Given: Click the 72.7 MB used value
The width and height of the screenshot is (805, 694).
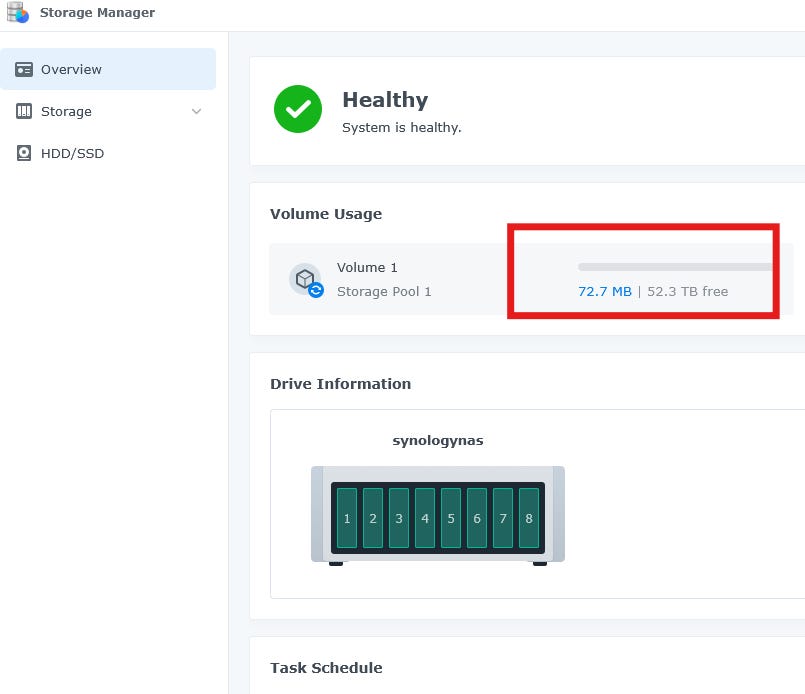Looking at the screenshot, I should (x=605, y=292).
